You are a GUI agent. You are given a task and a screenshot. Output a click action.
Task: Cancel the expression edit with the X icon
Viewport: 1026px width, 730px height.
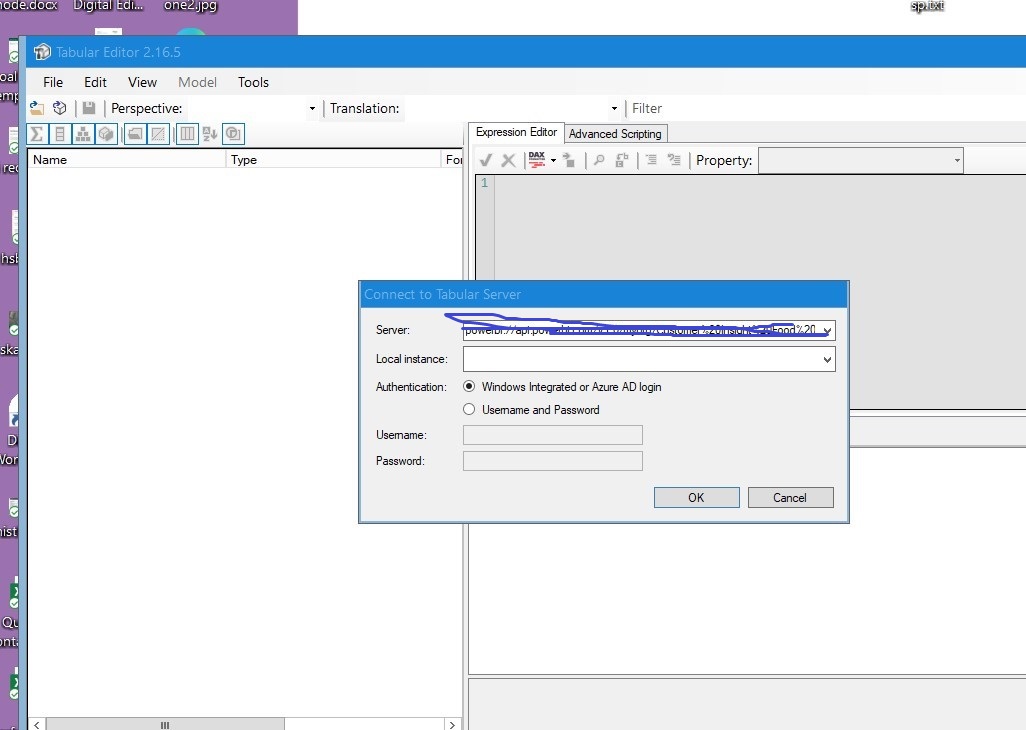click(510, 160)
